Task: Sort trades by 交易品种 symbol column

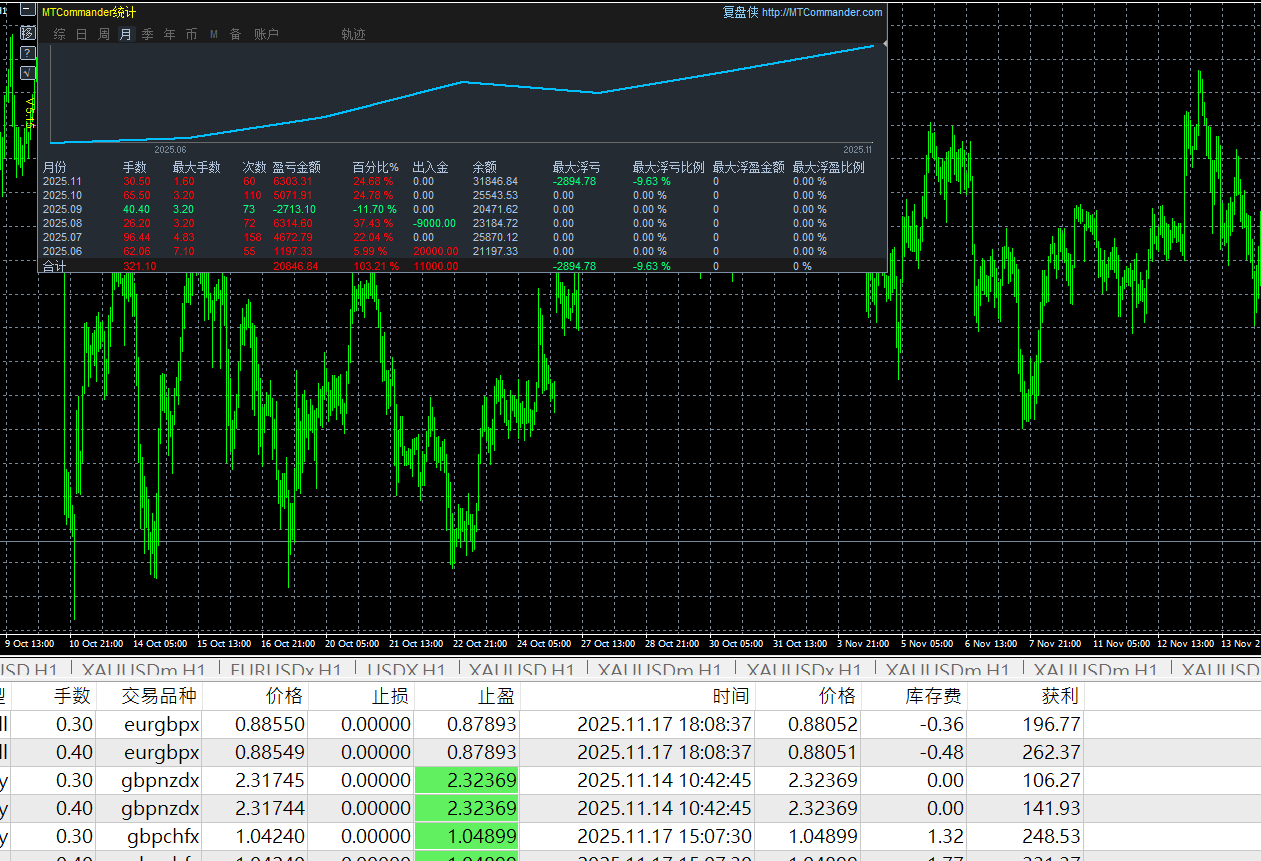Action: click(159, 696)
